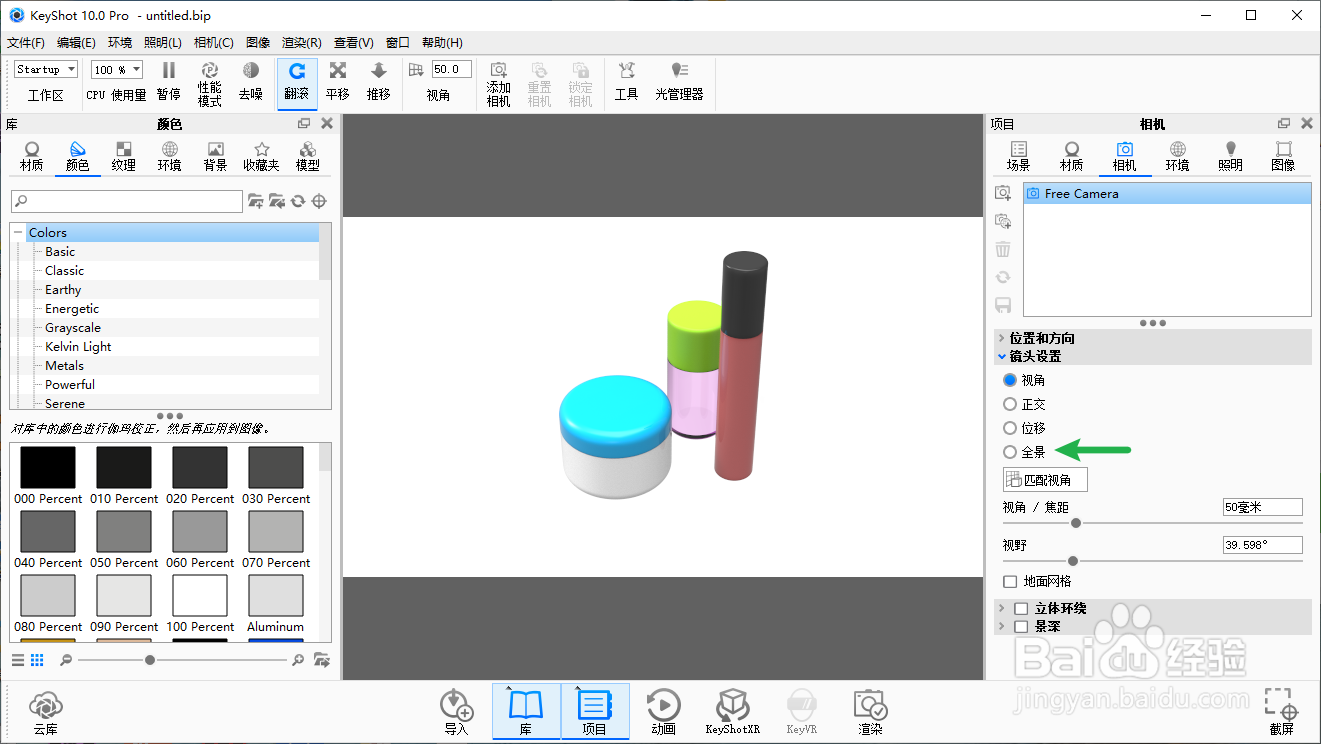Open 帮助(H) menu
Viewport: 1321px width, 744px height.
(x=442, y=43)
